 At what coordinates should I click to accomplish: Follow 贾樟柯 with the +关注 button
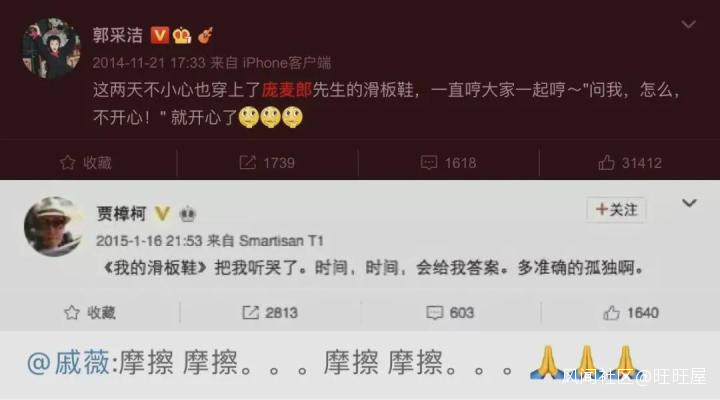click(x=616, y=210)
